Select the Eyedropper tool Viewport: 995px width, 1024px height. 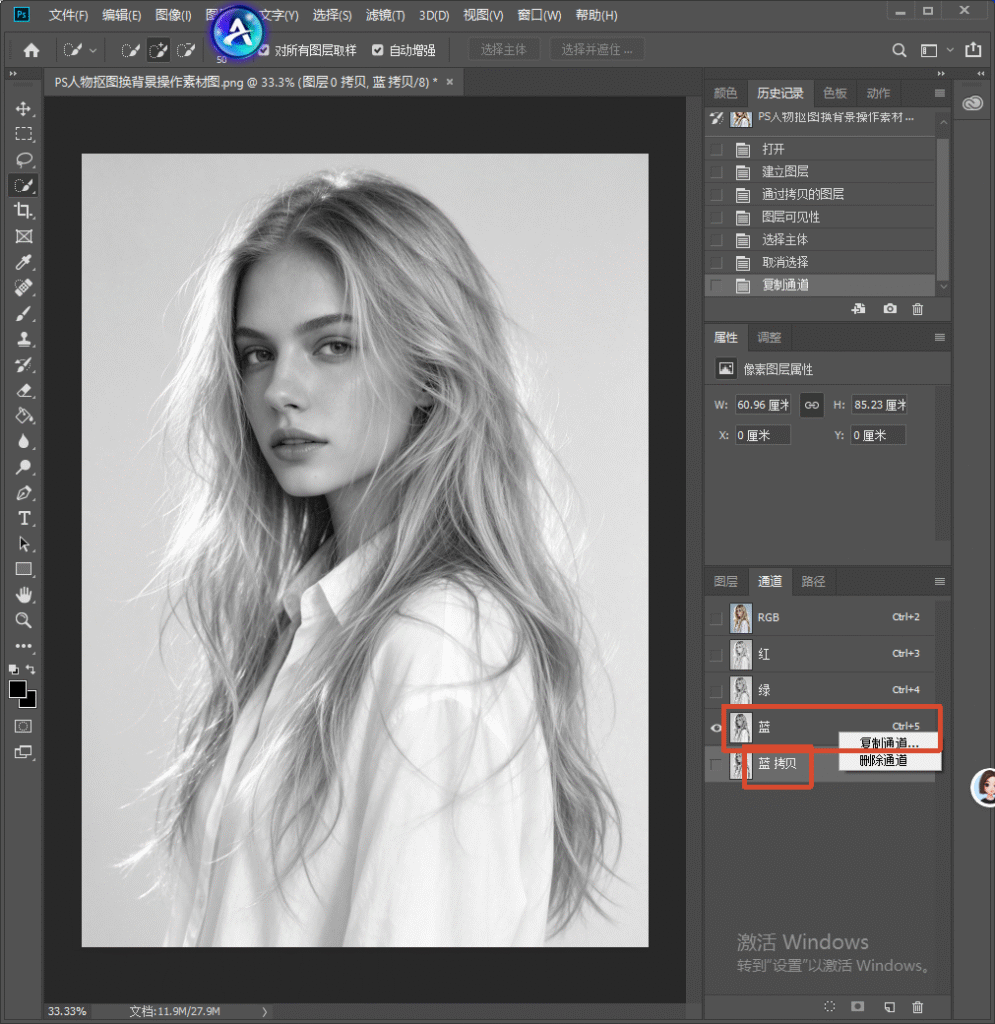24,262
